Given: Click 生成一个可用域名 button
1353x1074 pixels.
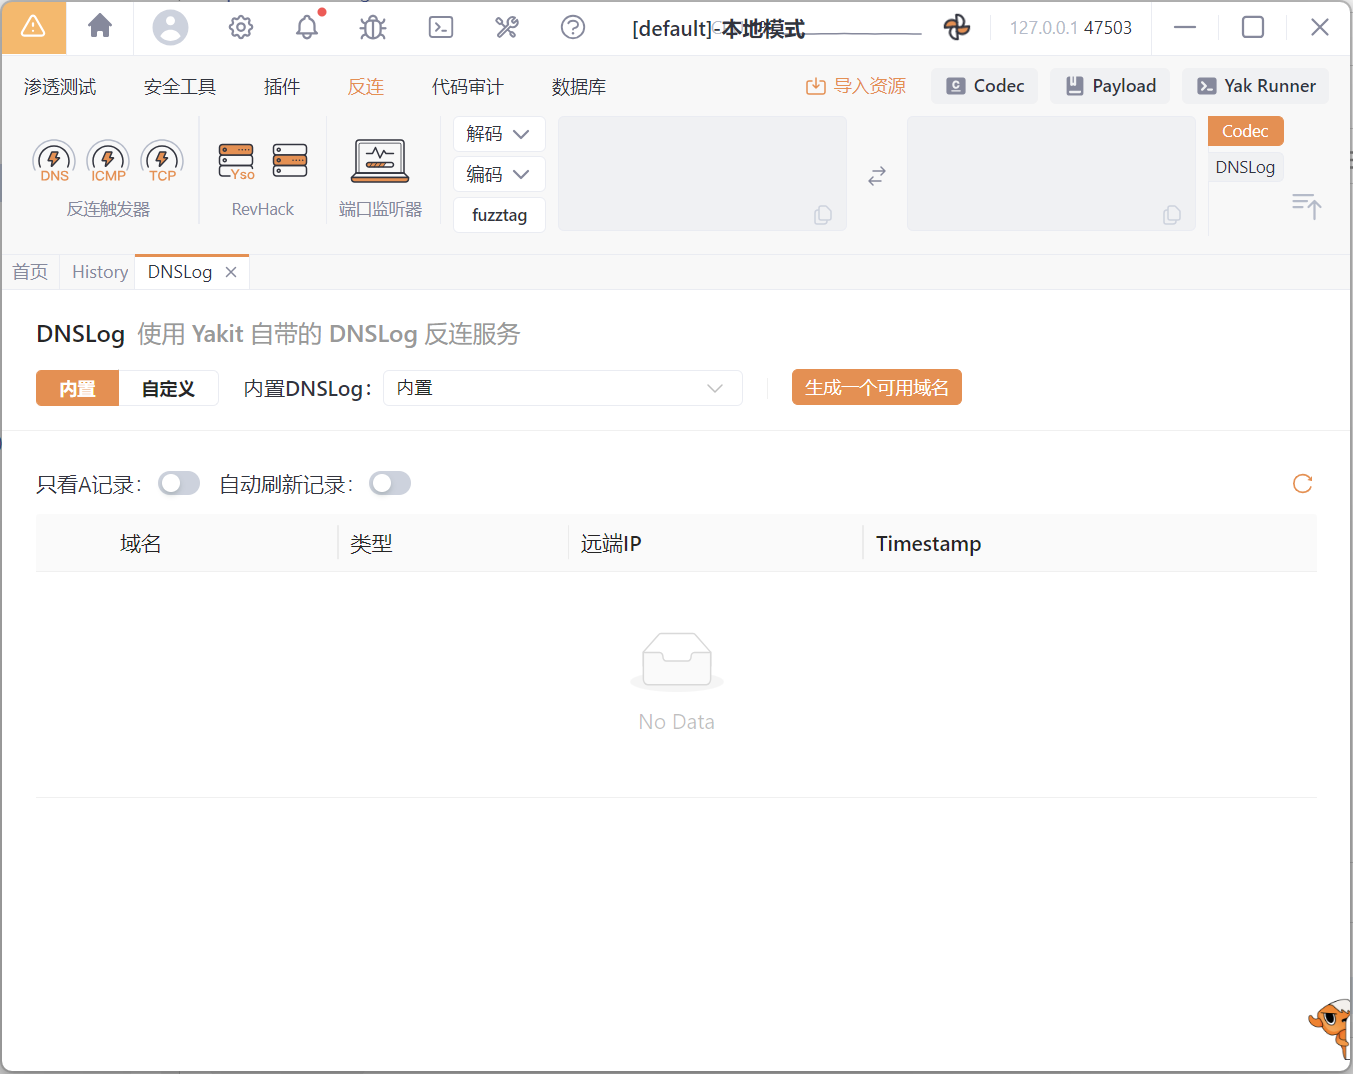Looking at the screenshot, I should coord(877,388).
